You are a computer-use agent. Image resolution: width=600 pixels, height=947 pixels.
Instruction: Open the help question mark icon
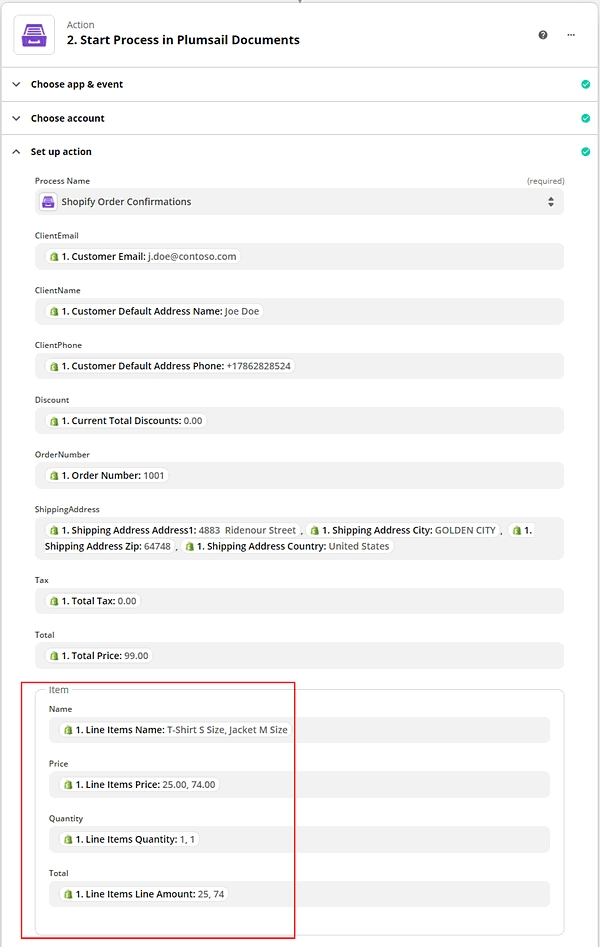point(543,35)
